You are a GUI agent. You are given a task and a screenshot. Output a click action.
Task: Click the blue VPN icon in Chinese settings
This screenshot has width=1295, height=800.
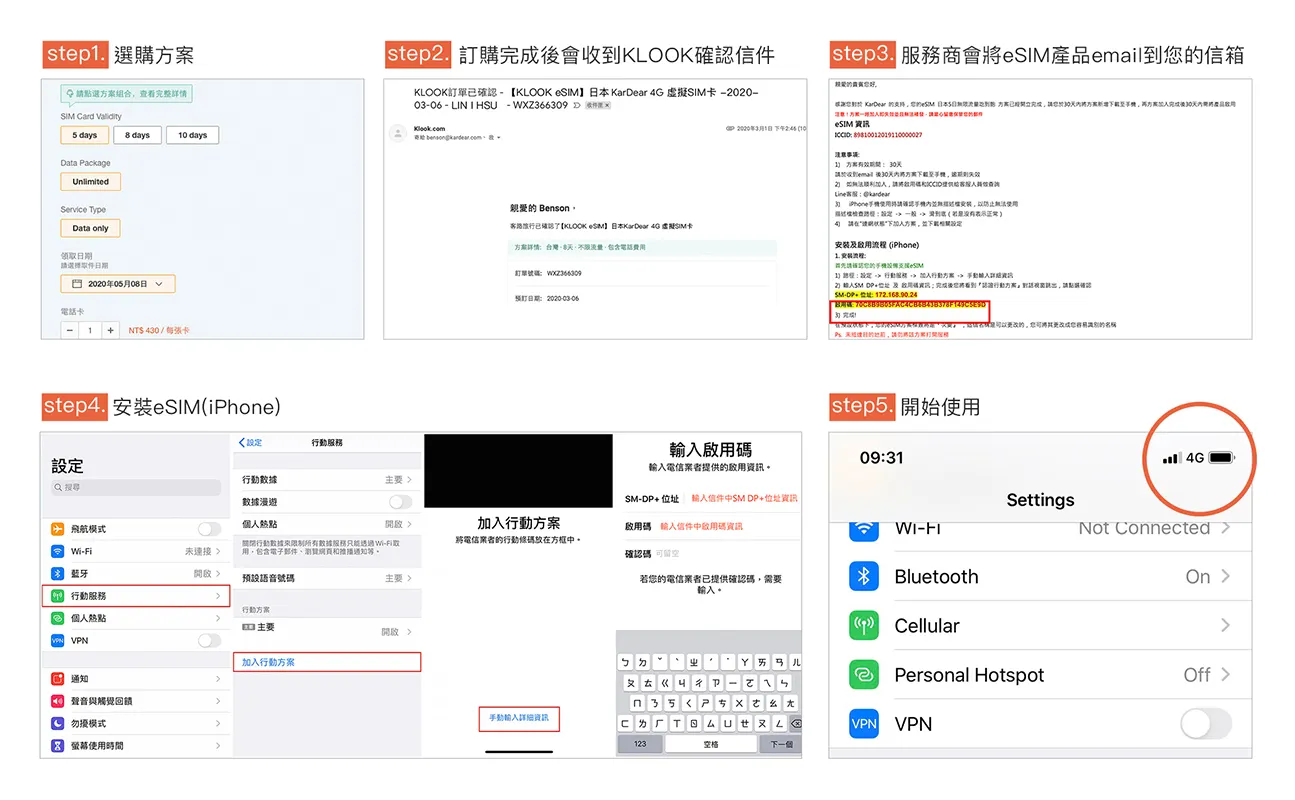(58, 640)
